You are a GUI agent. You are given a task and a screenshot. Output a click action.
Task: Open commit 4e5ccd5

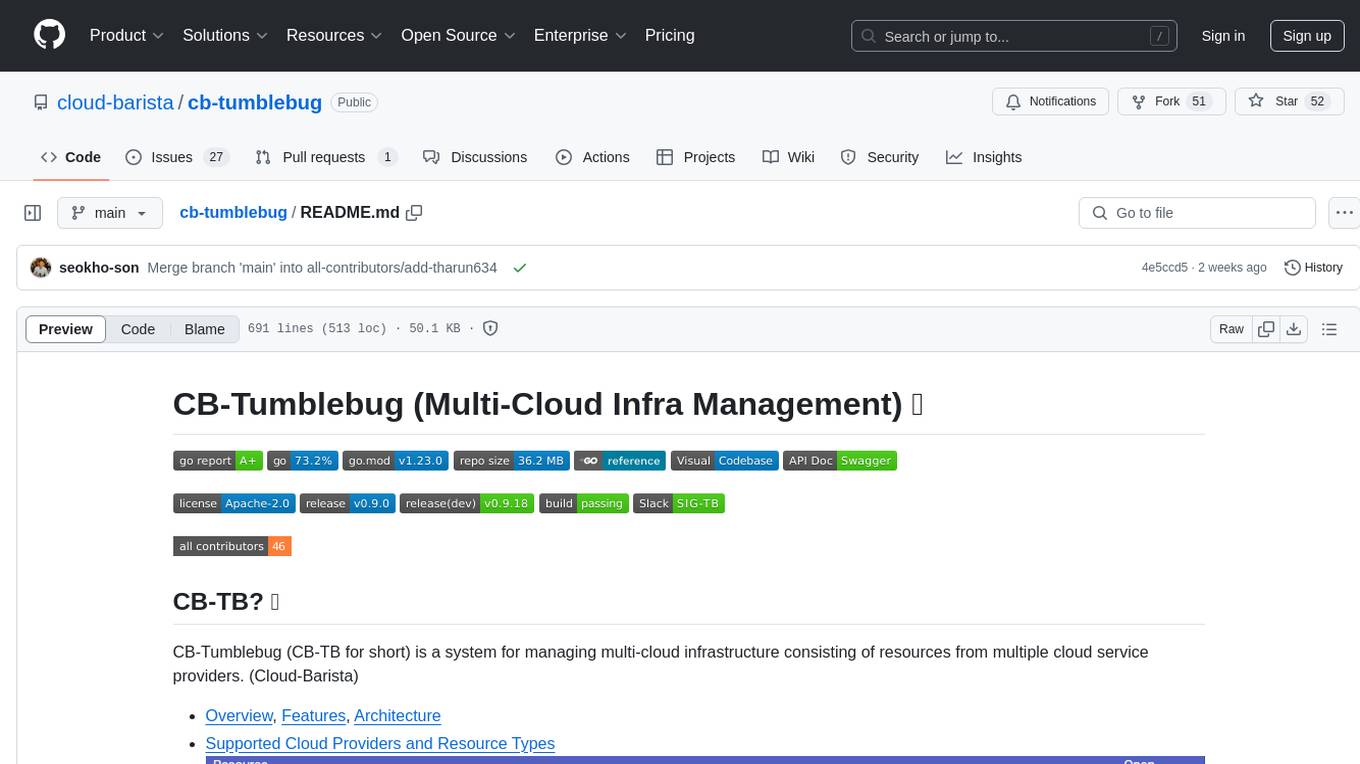click(1165, 268)
